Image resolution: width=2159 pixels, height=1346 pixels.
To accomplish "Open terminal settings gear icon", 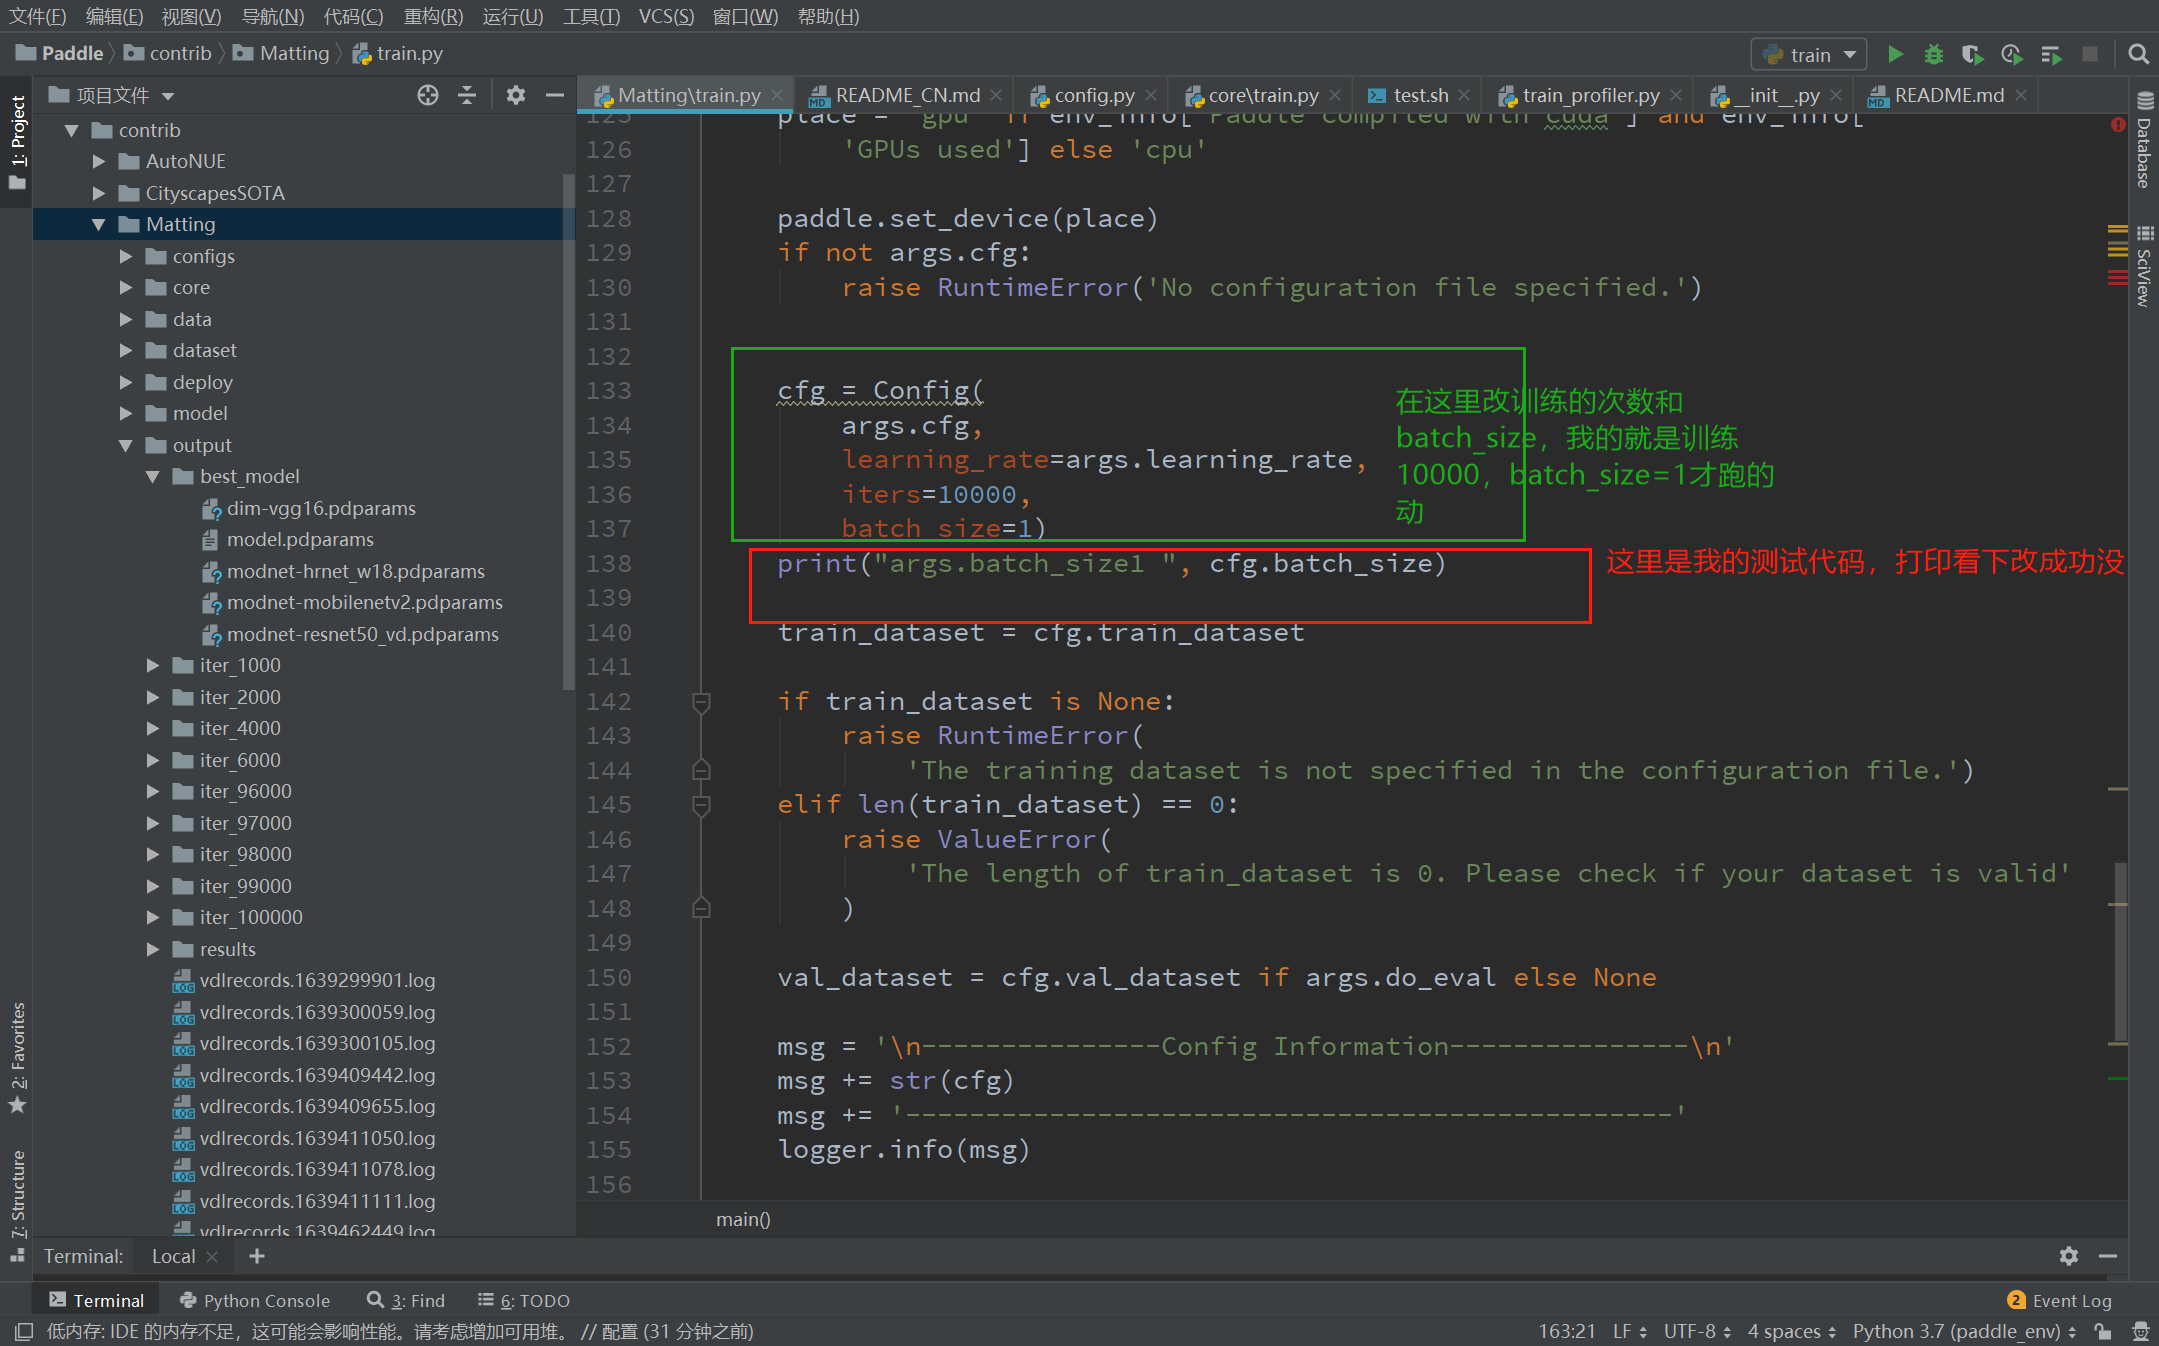I will pyautogui.click(x=2069, y=1256).
